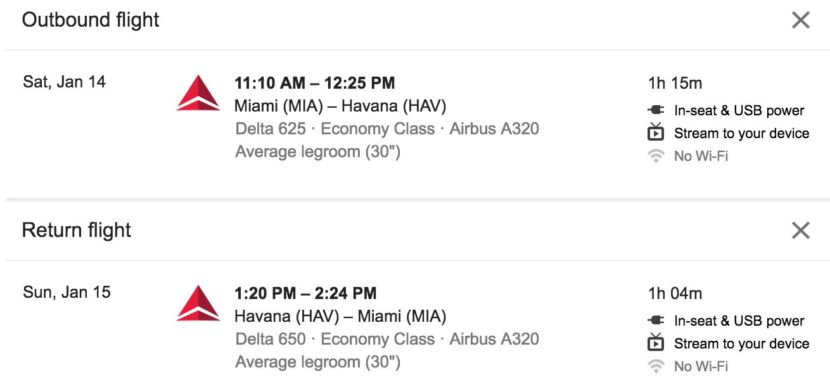Screen dimensions: 830x389
Task: Click outbound in-seat power plug icon
Action: 656,110
